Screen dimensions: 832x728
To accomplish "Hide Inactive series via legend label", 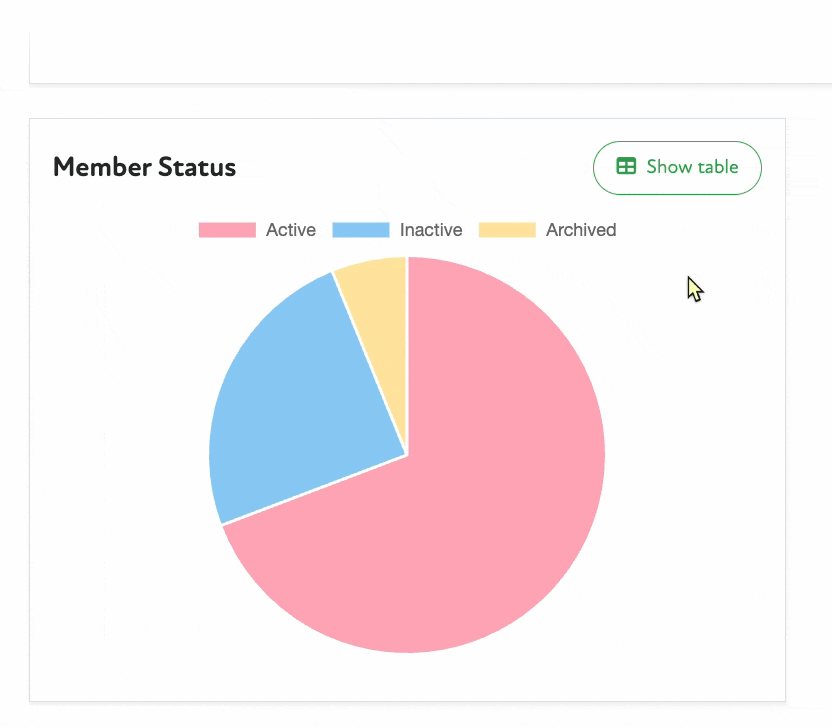I will pos(431,230).
